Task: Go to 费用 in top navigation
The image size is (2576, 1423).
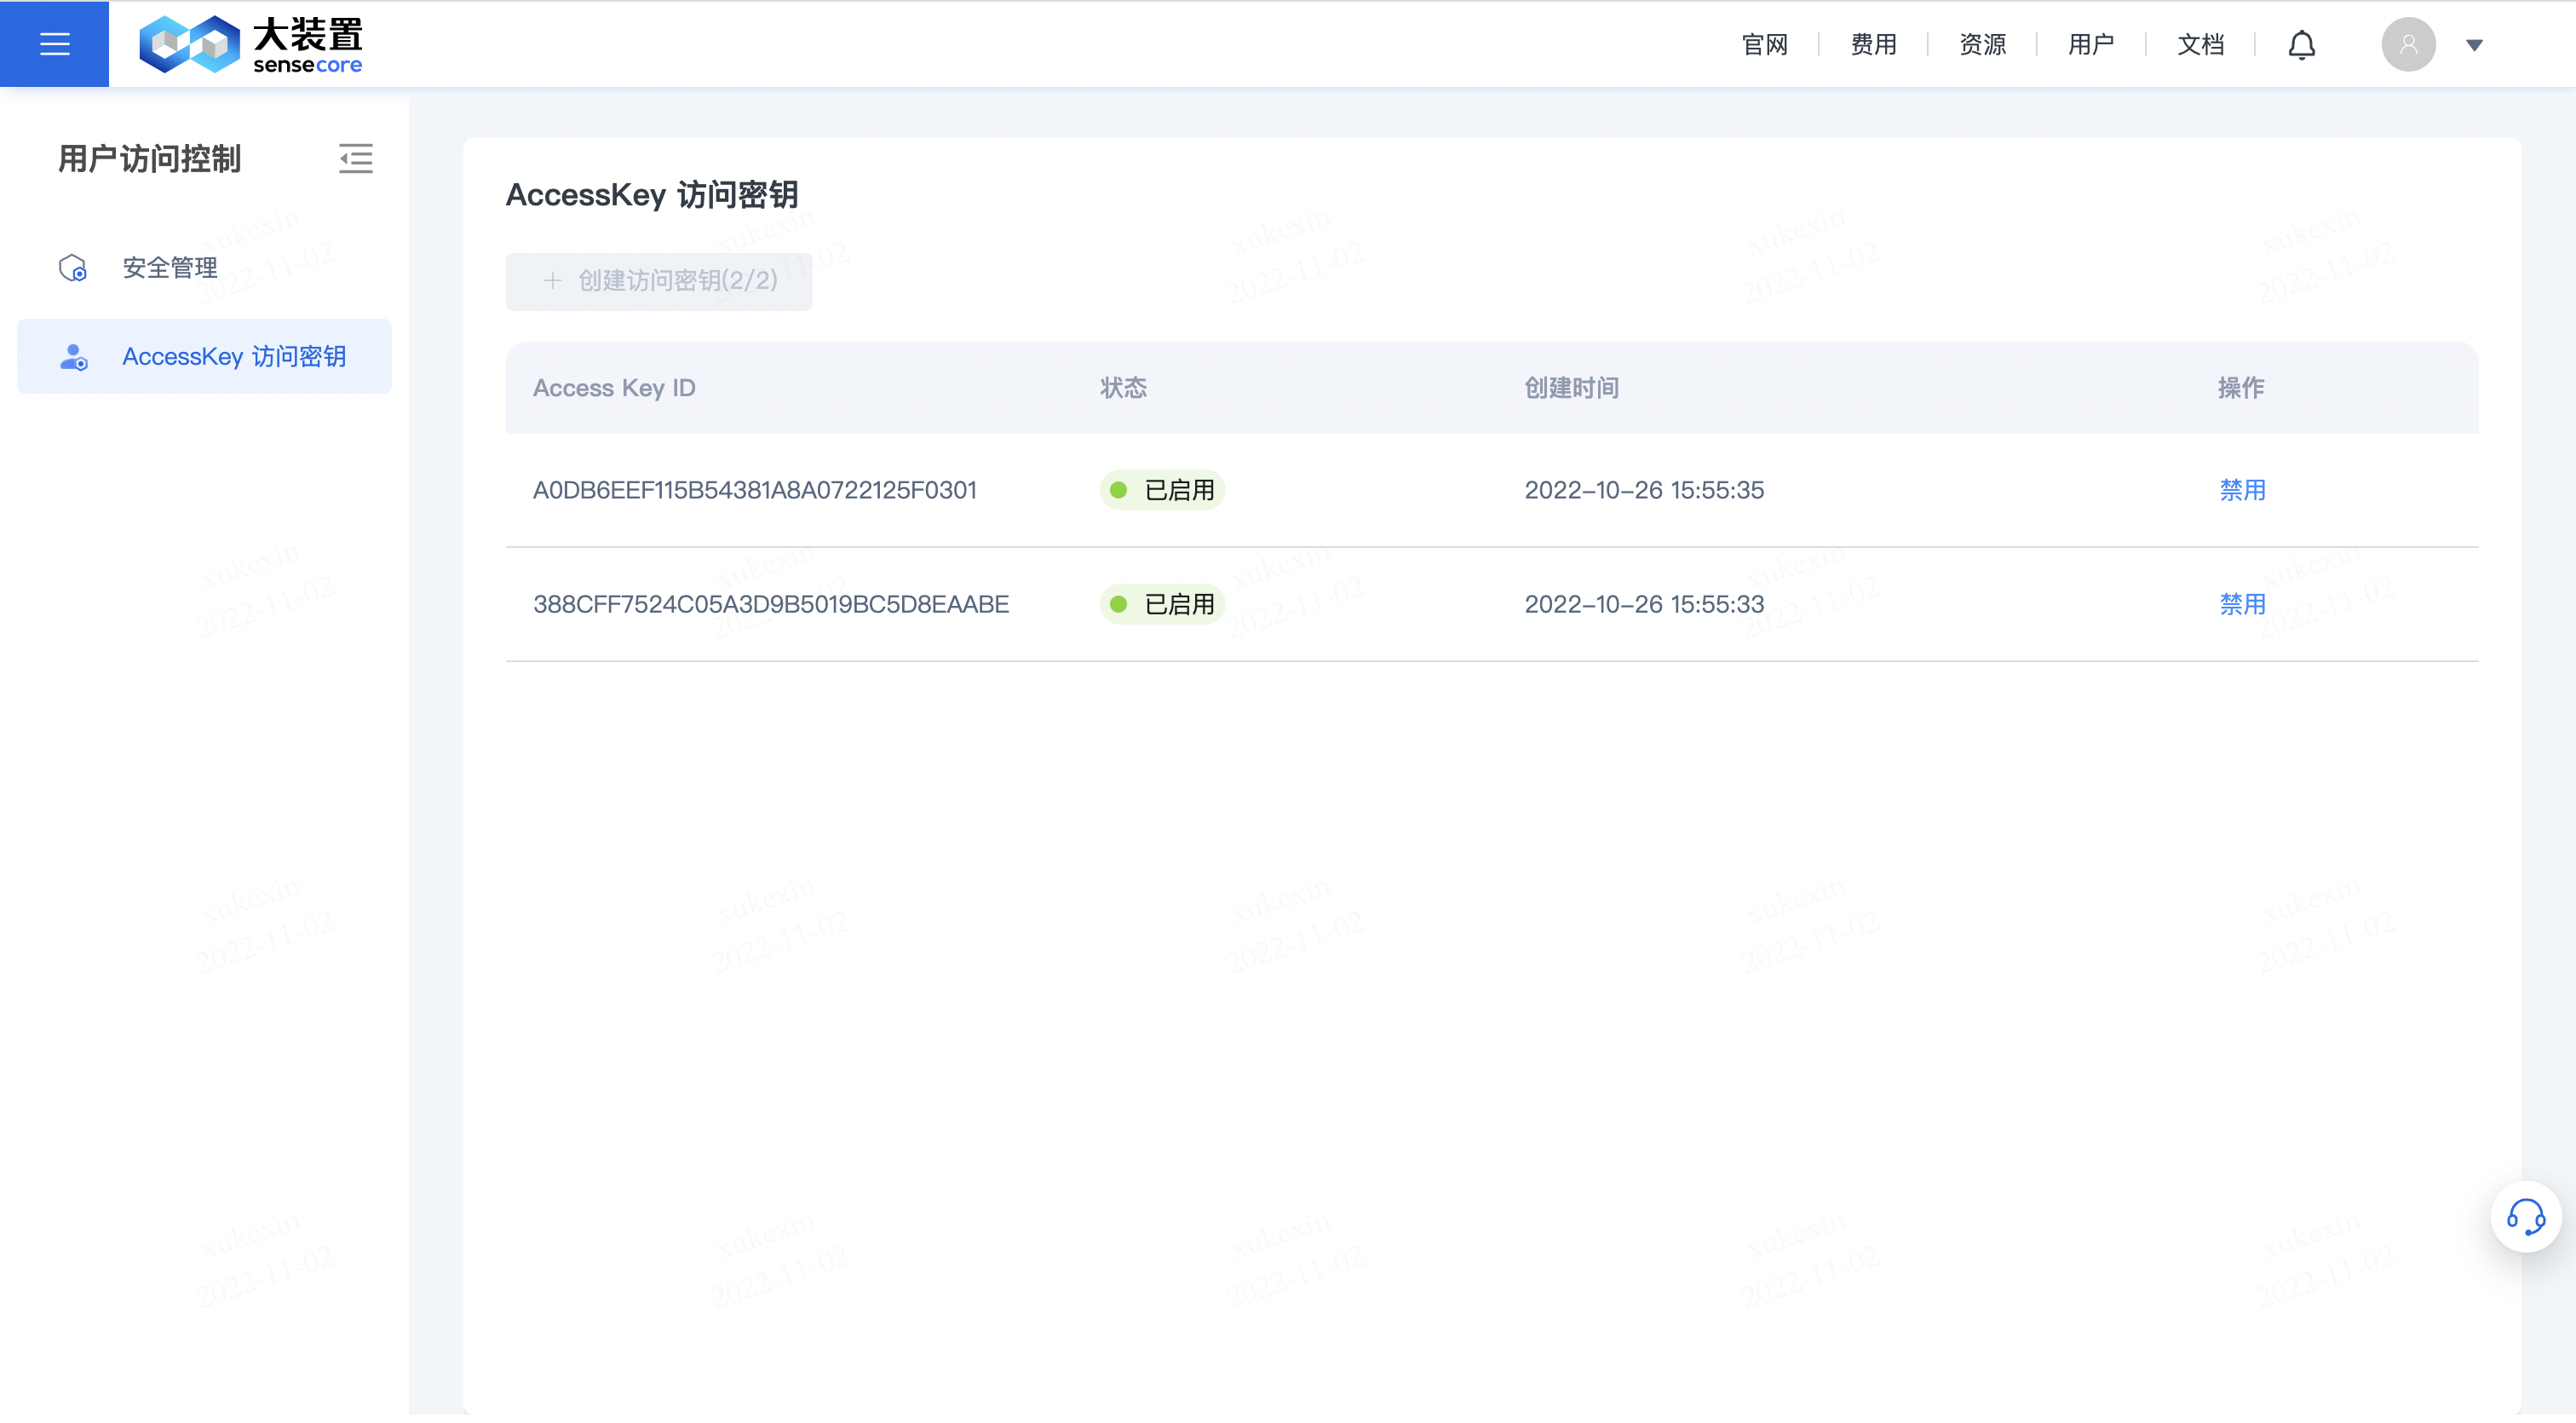Action: click(x=1873, y=45)
